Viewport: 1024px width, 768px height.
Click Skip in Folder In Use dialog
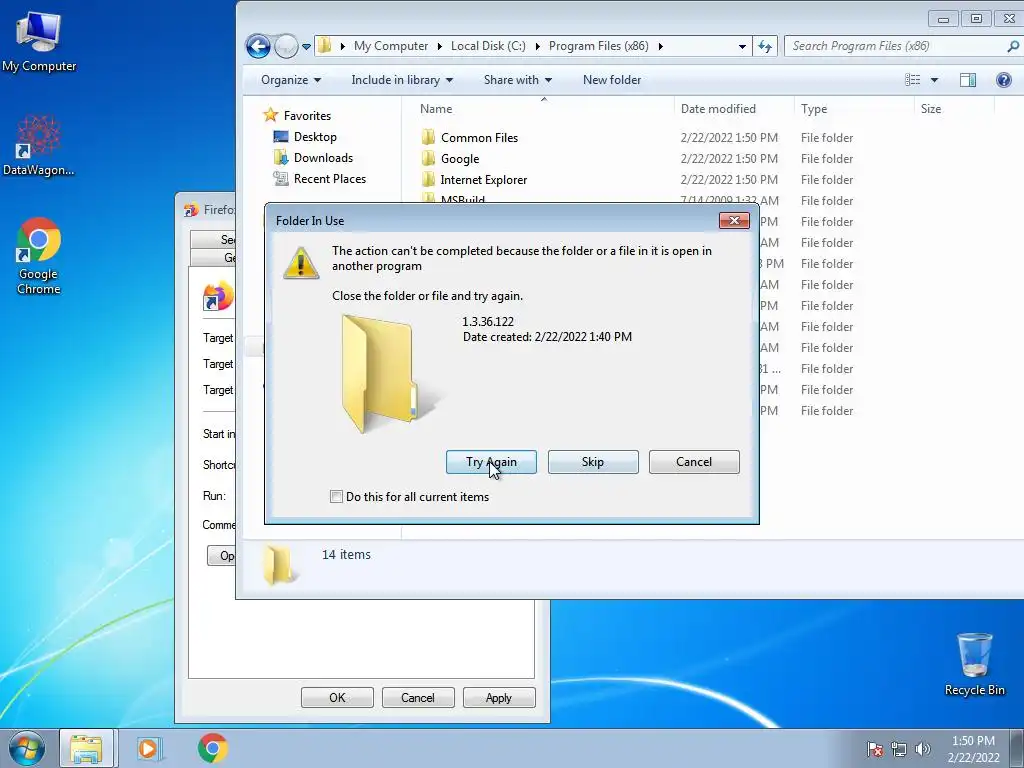click(593, 462)
